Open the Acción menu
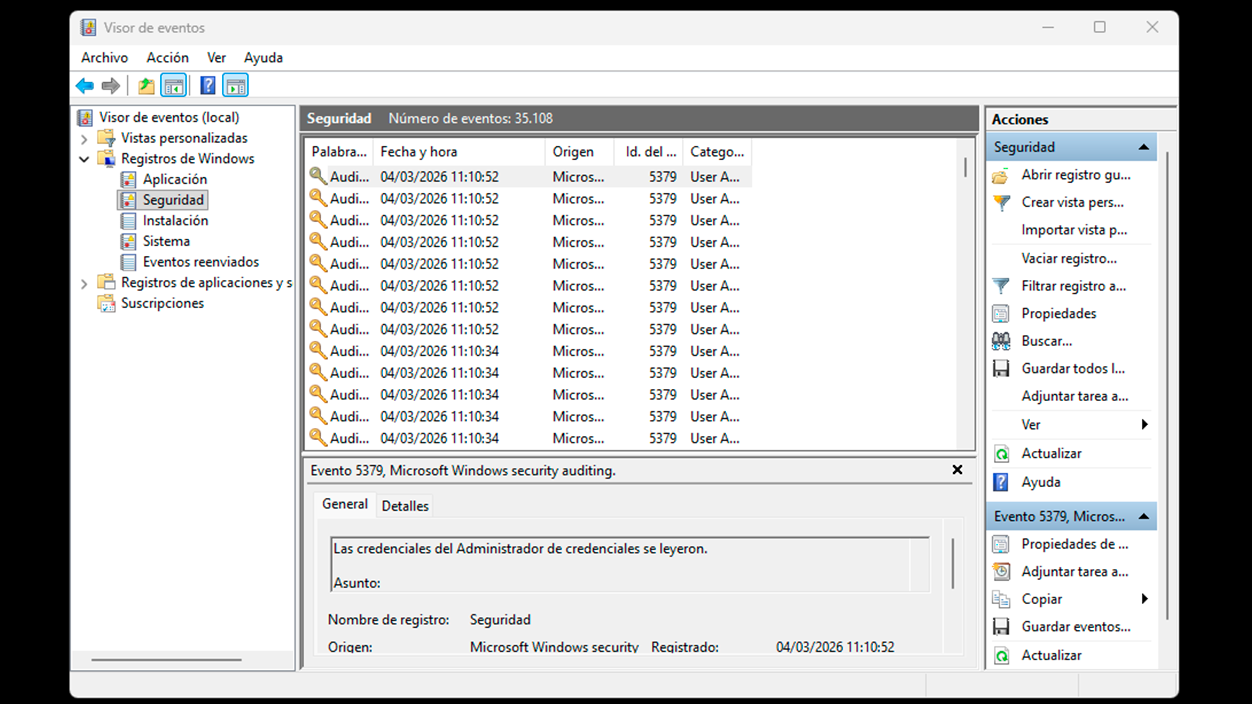The image size is (1252, 704). pos(167,57)
